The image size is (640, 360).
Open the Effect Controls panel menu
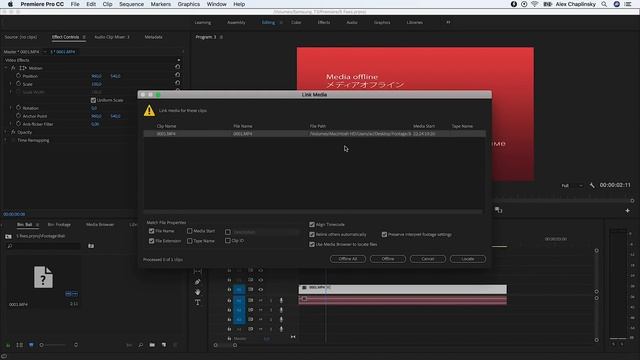[84, 37]
